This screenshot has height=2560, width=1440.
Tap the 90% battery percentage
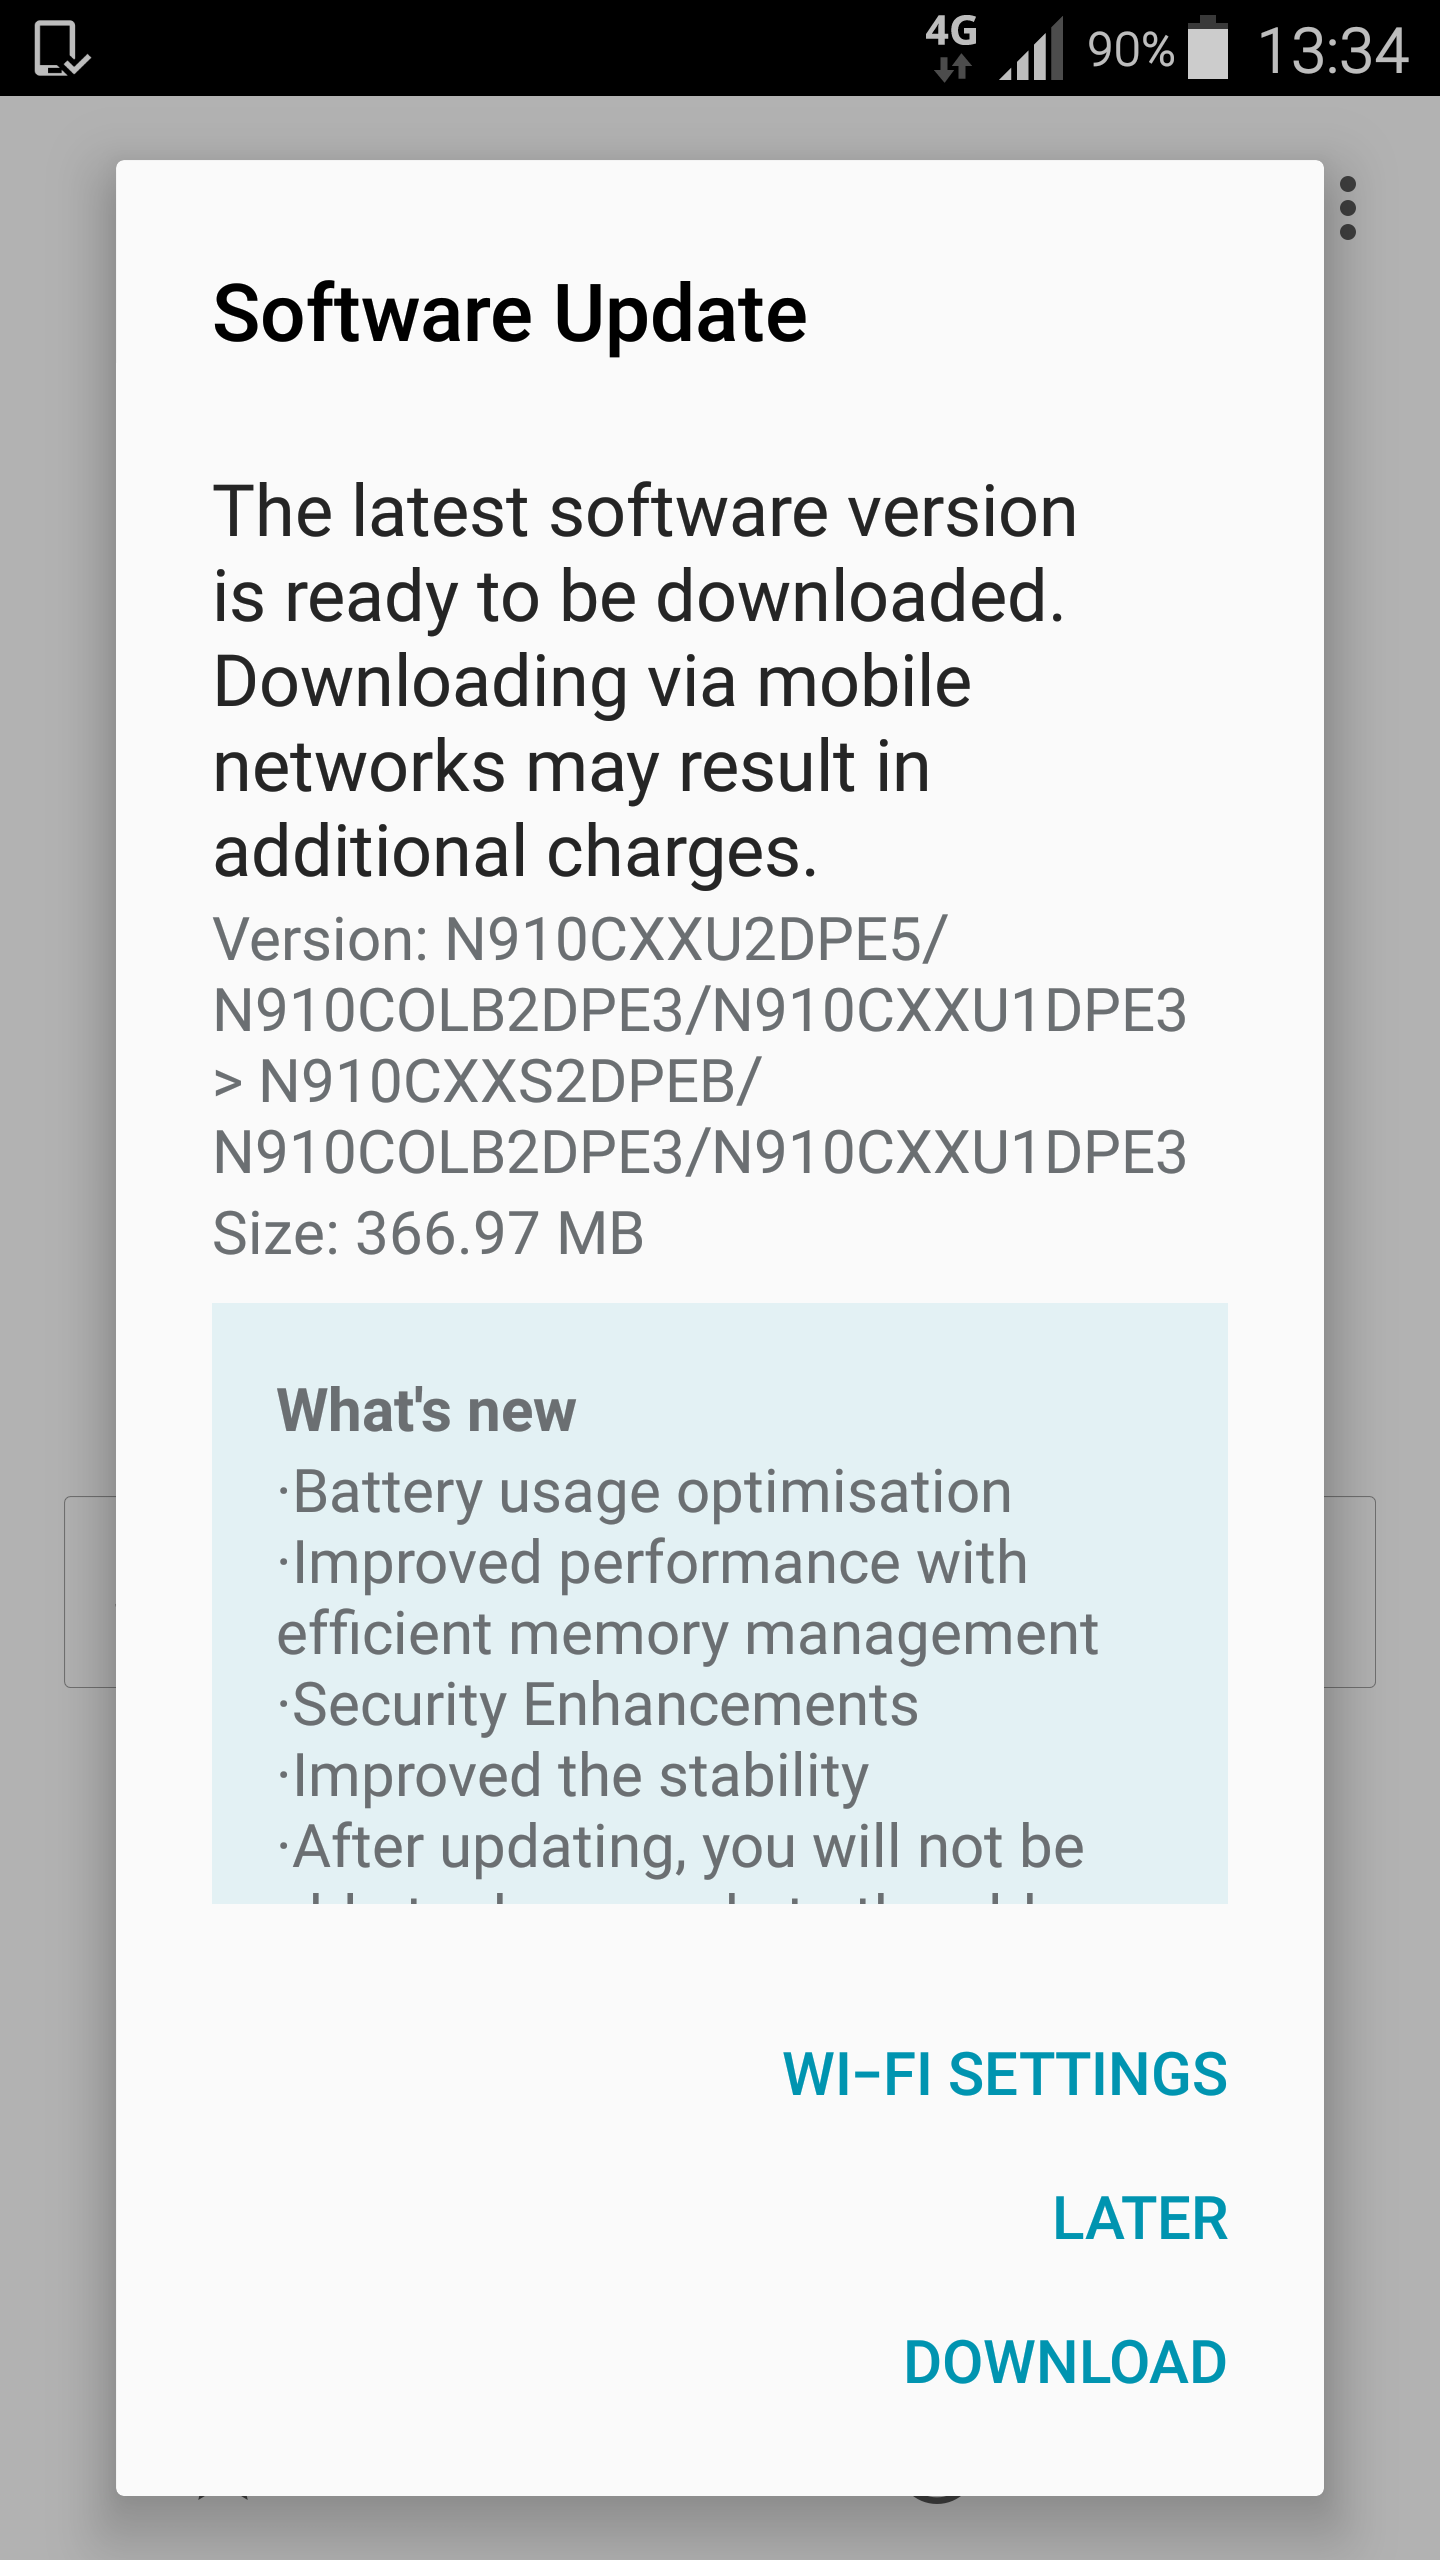1130,50
